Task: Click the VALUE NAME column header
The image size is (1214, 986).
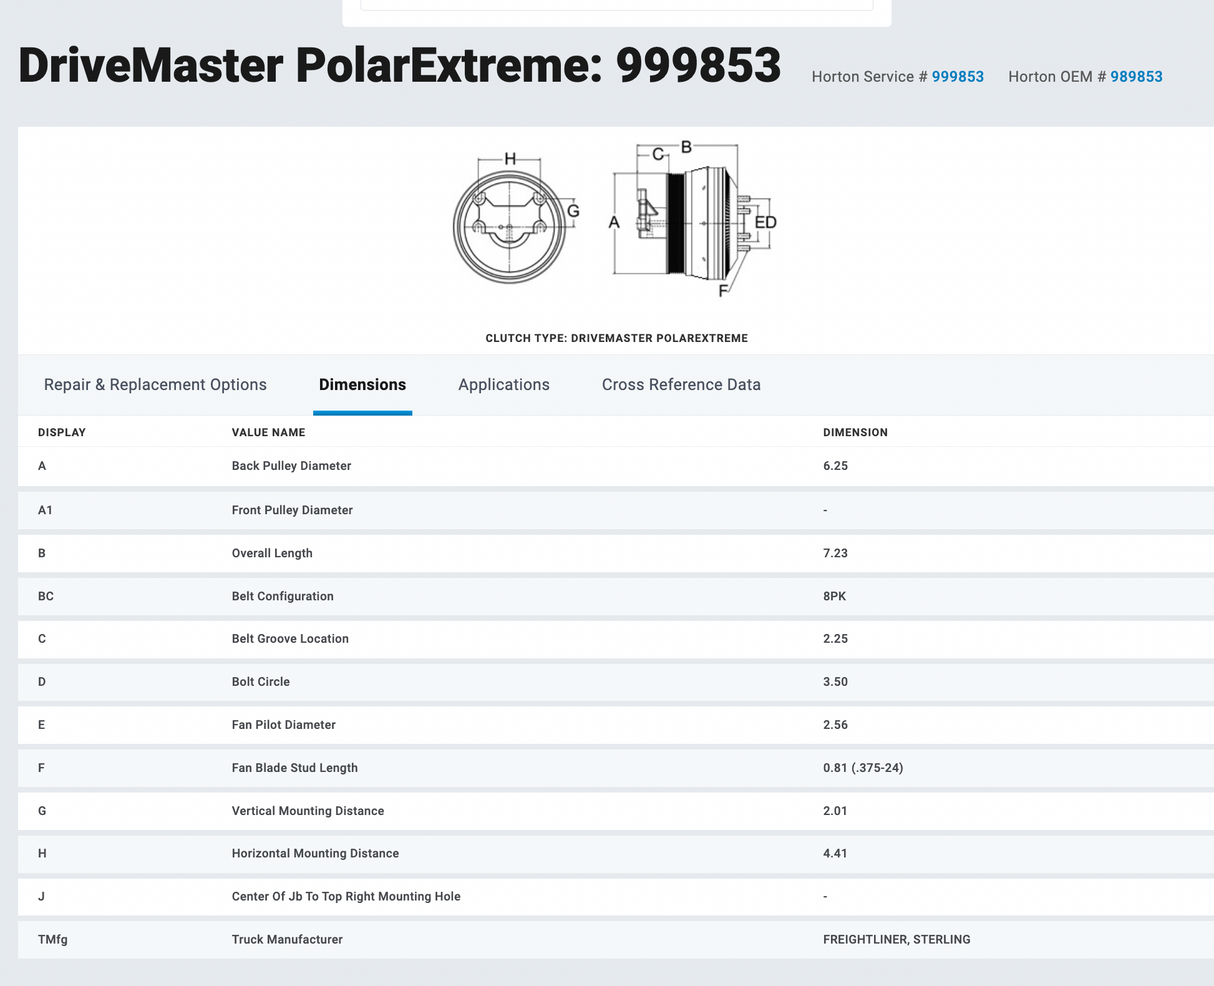Action: [x=268, y=433]
